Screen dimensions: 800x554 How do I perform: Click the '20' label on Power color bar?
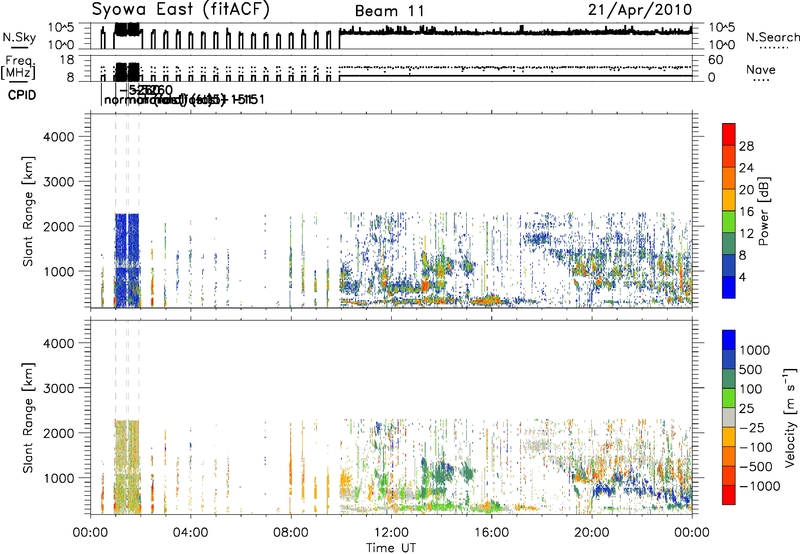746,190
